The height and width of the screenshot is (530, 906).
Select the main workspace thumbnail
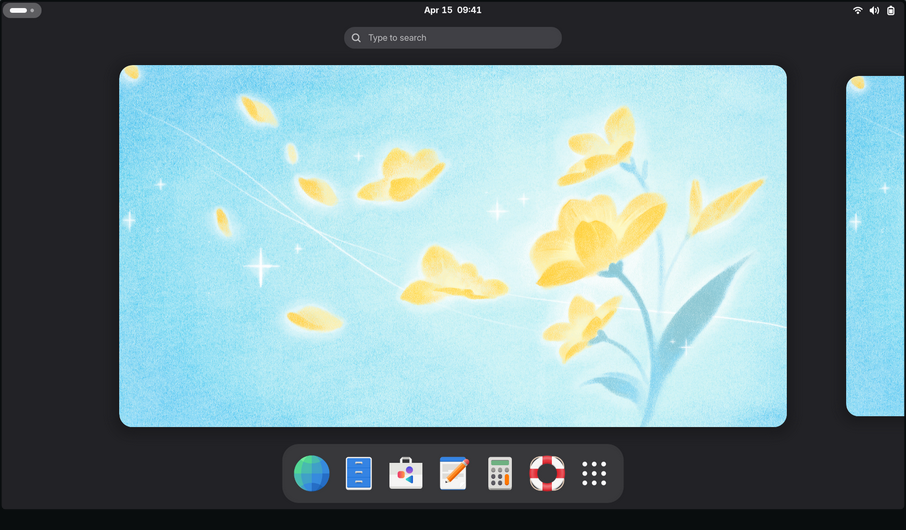click(x=452, y=246)
